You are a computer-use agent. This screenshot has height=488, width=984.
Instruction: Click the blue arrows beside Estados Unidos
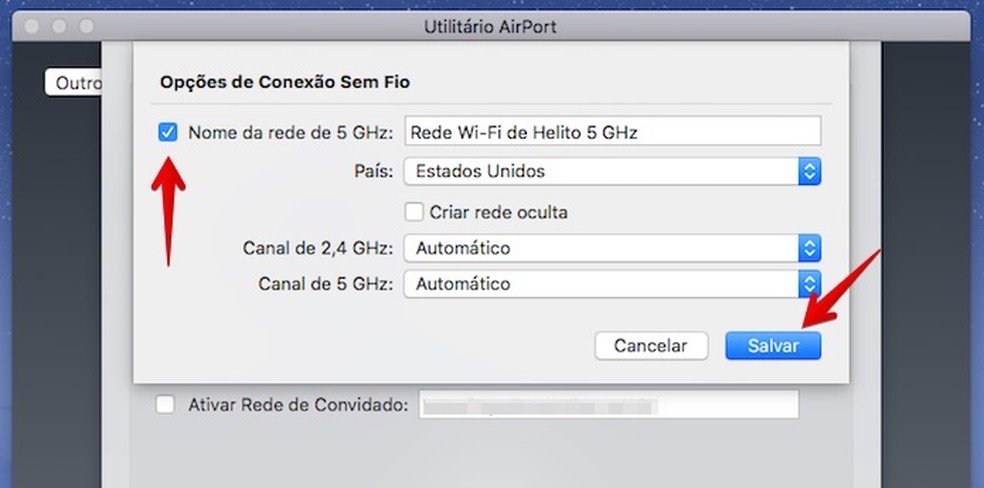[x=810, y=171]
